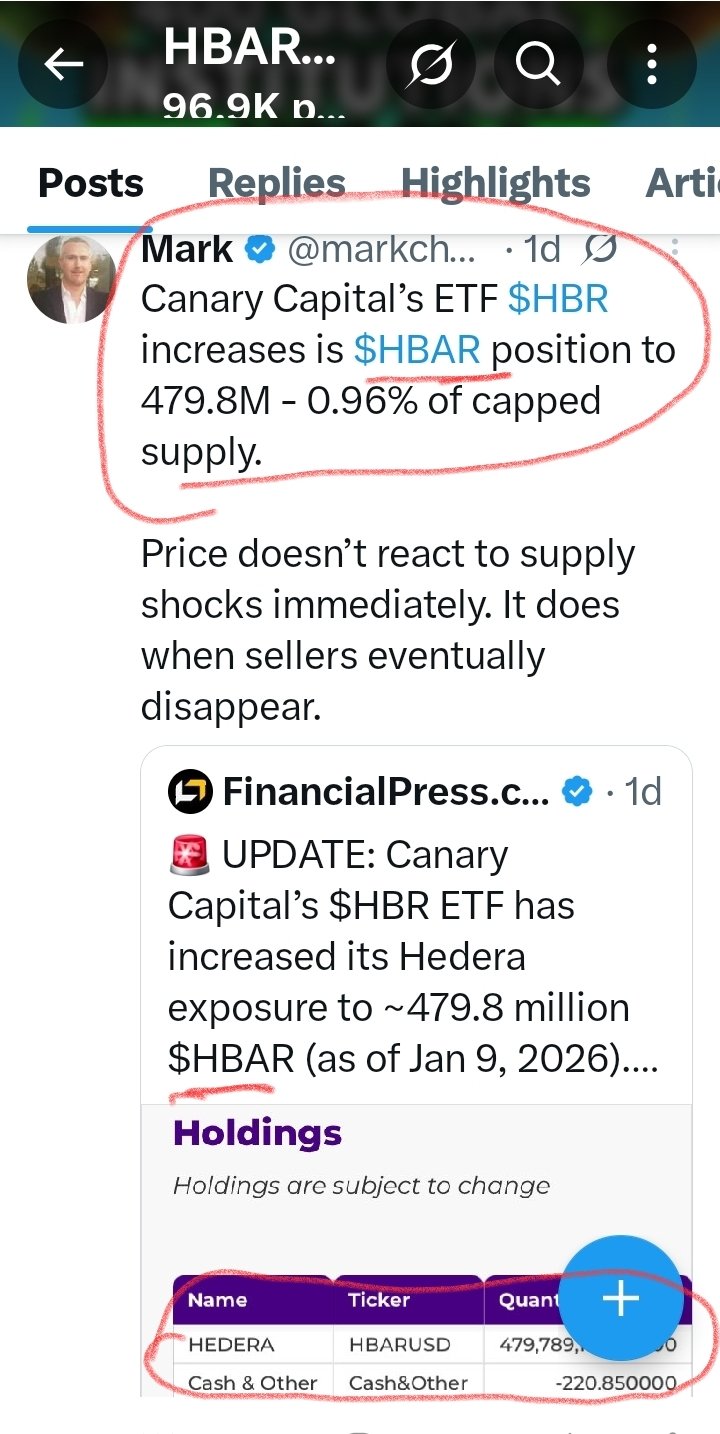The width and height of the screenshot is (720, 1434).
Task: Switch to the Posts tab
Action: tap(90, 184)
